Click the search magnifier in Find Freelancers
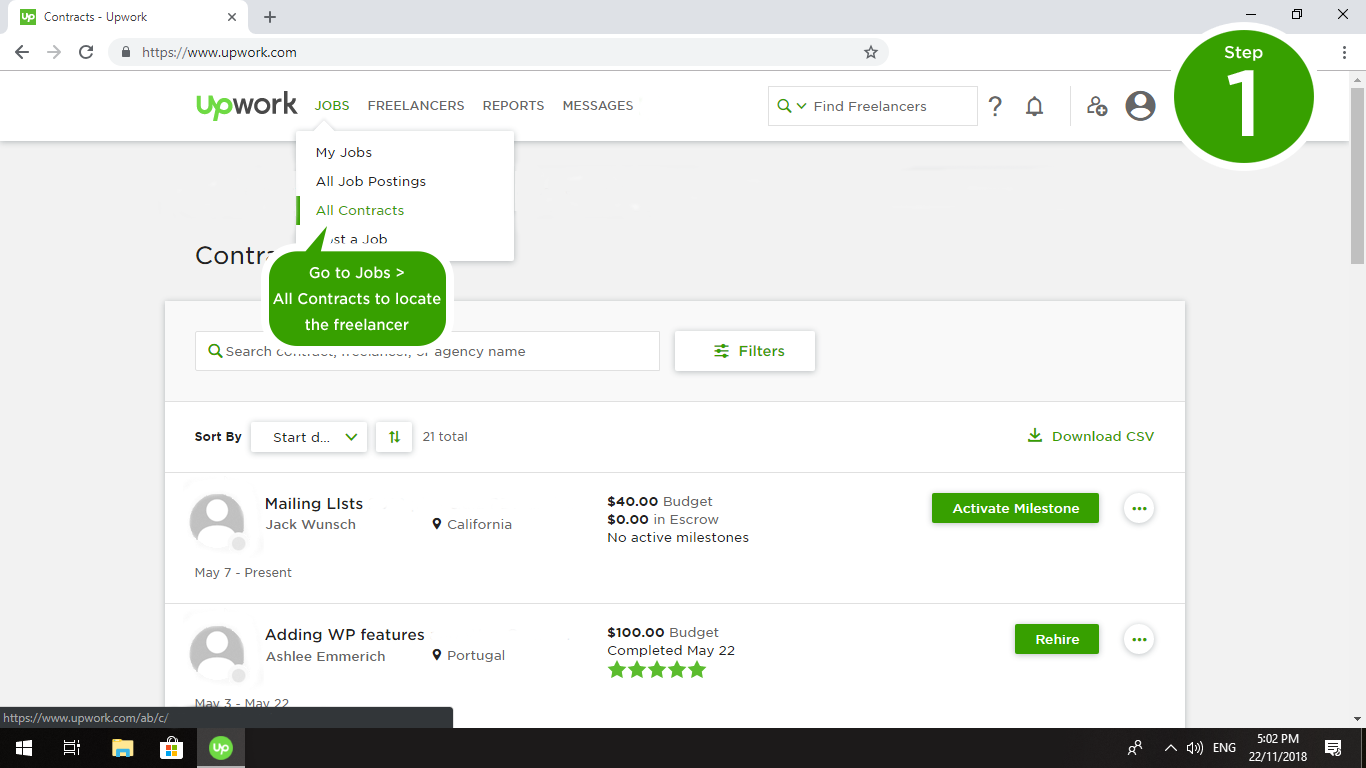This screenshot has height=768, width=1366. [784, 105]
